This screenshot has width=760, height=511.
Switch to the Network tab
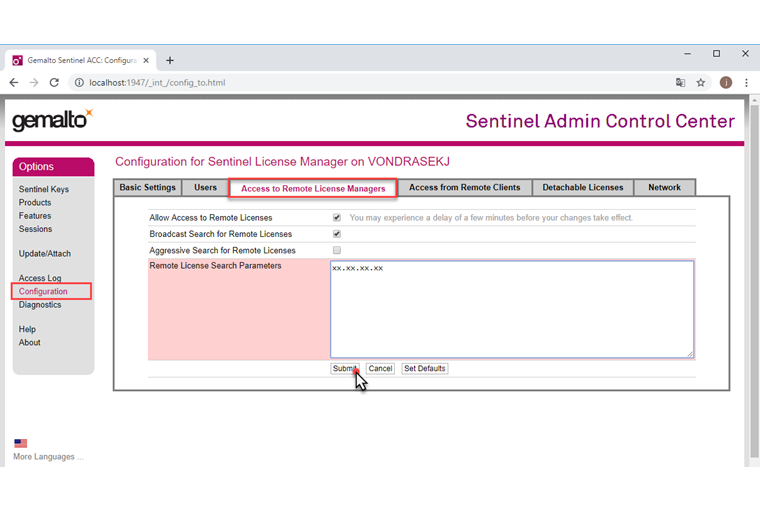665,188
